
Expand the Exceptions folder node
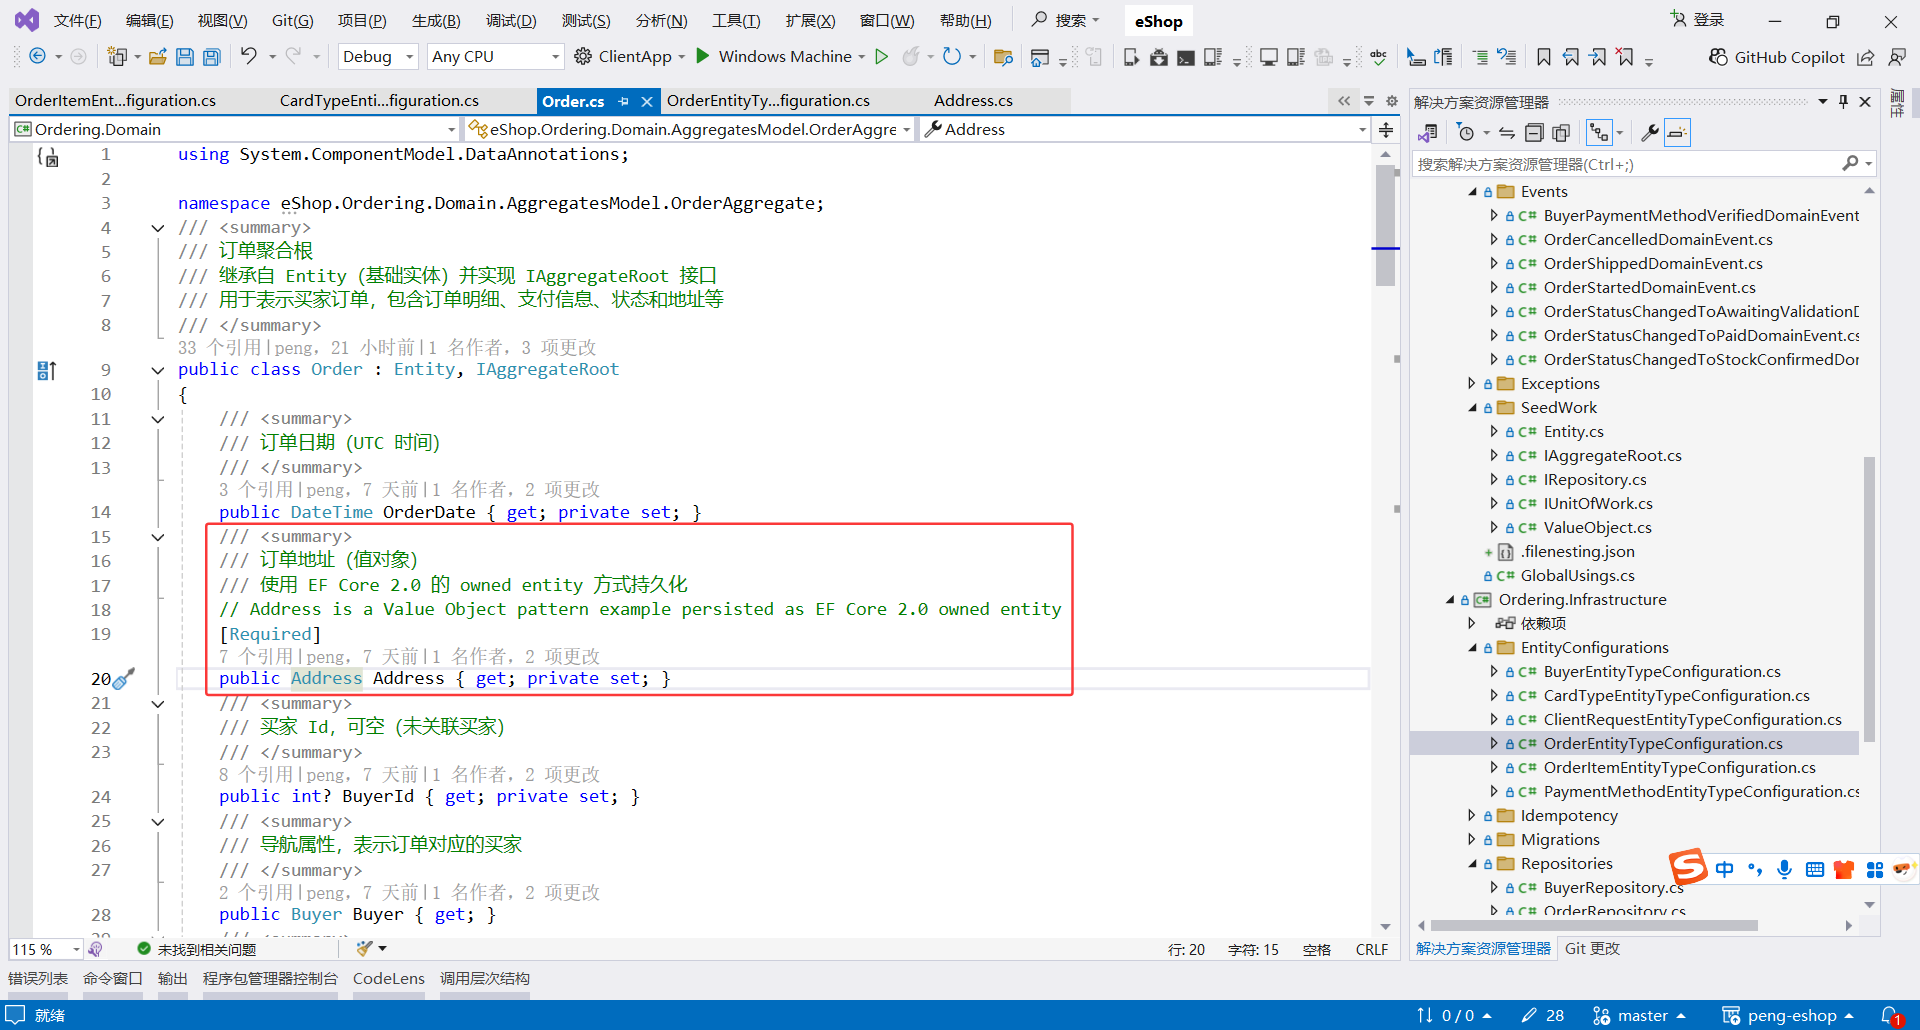[x=1472, y=383]
